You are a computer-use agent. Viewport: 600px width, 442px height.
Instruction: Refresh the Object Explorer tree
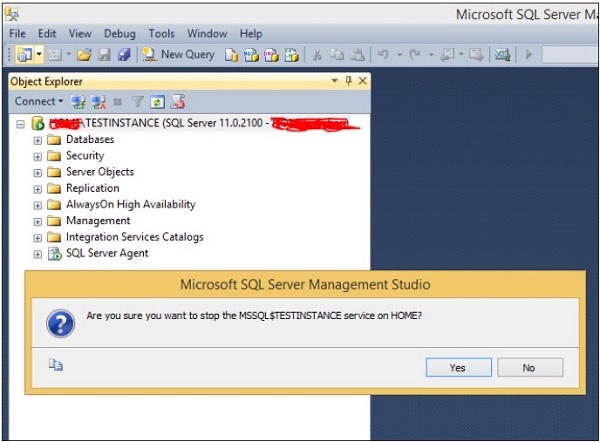[x=158, y=101]
